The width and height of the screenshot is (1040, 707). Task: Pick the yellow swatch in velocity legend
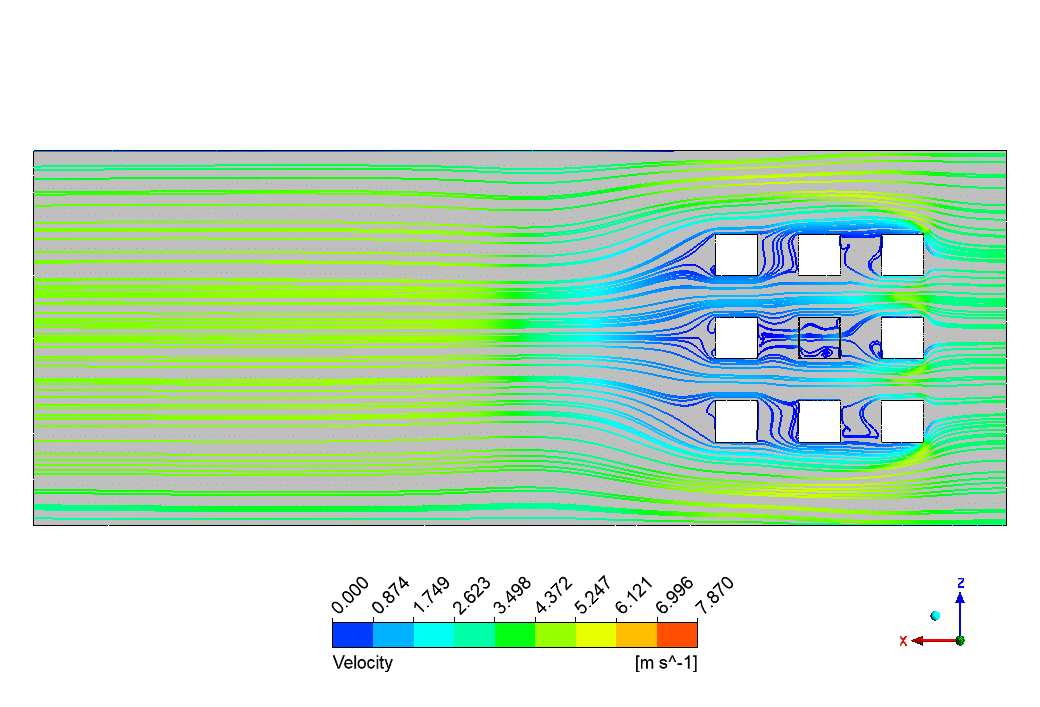pos(596,634)
